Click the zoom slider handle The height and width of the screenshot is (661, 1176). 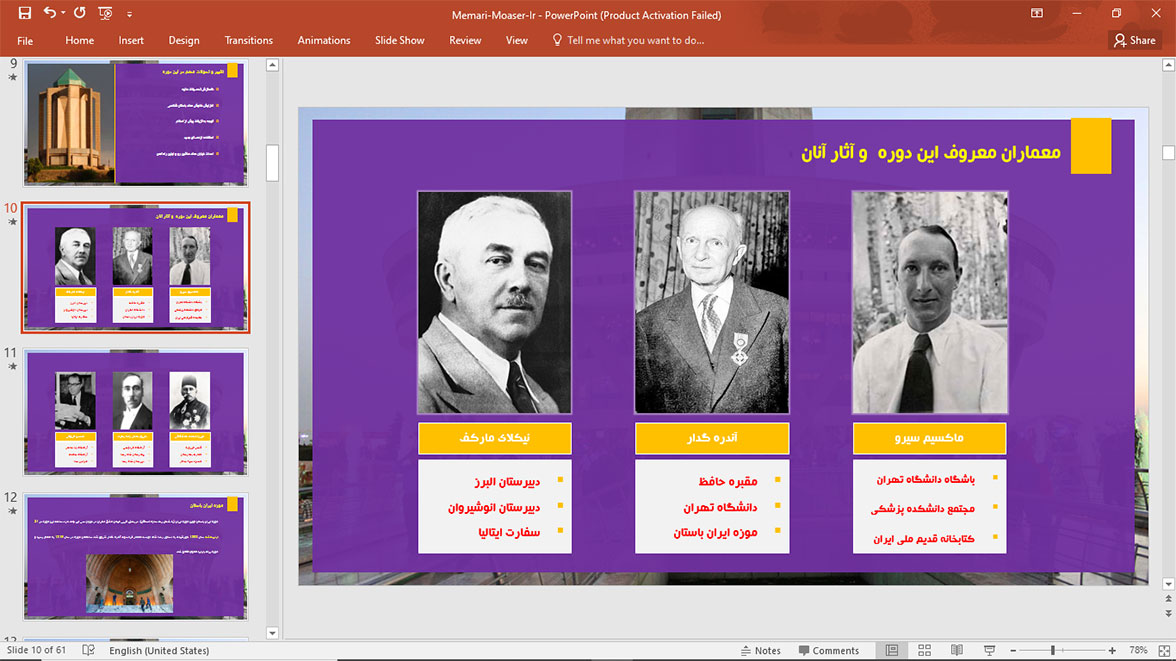(x=1052, y=650)
